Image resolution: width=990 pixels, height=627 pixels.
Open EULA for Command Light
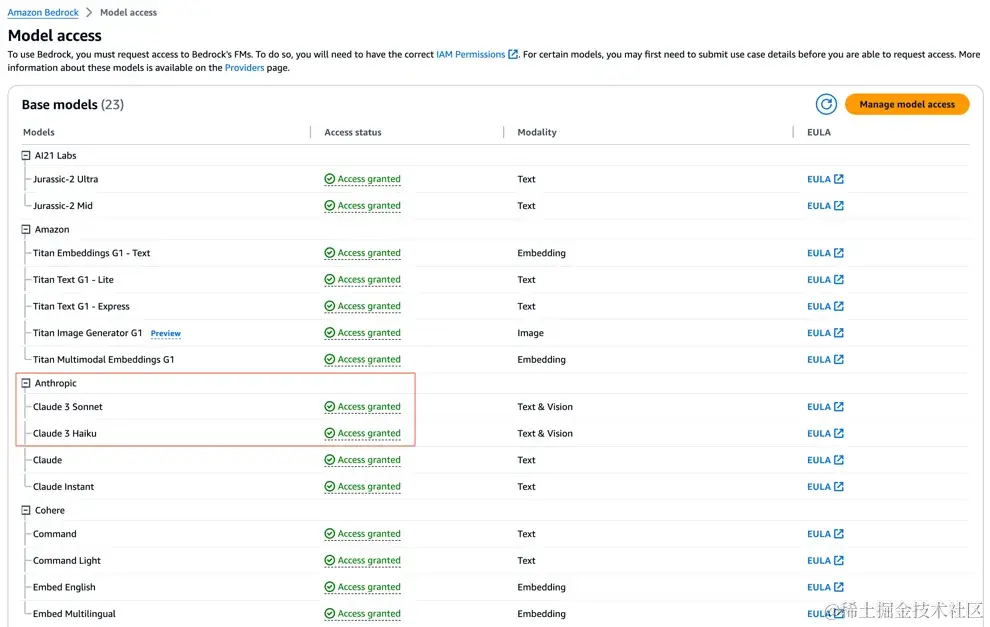point(825,561)
